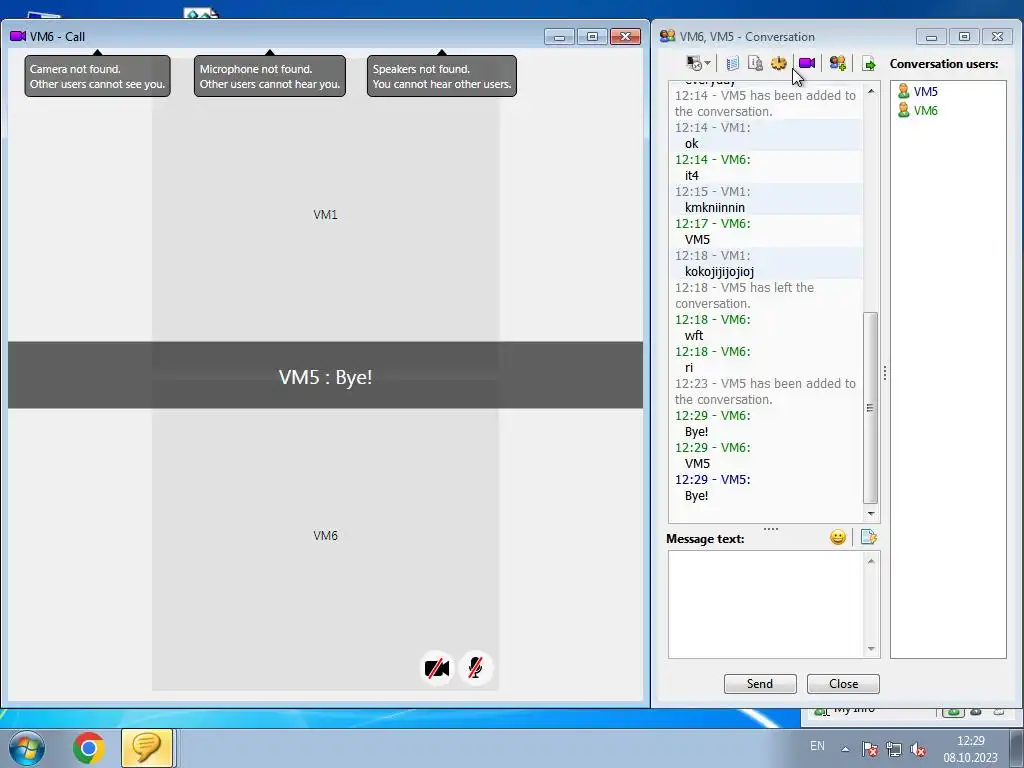
Task: Click the taskbar clock showing 12:29
Action: 970,749
